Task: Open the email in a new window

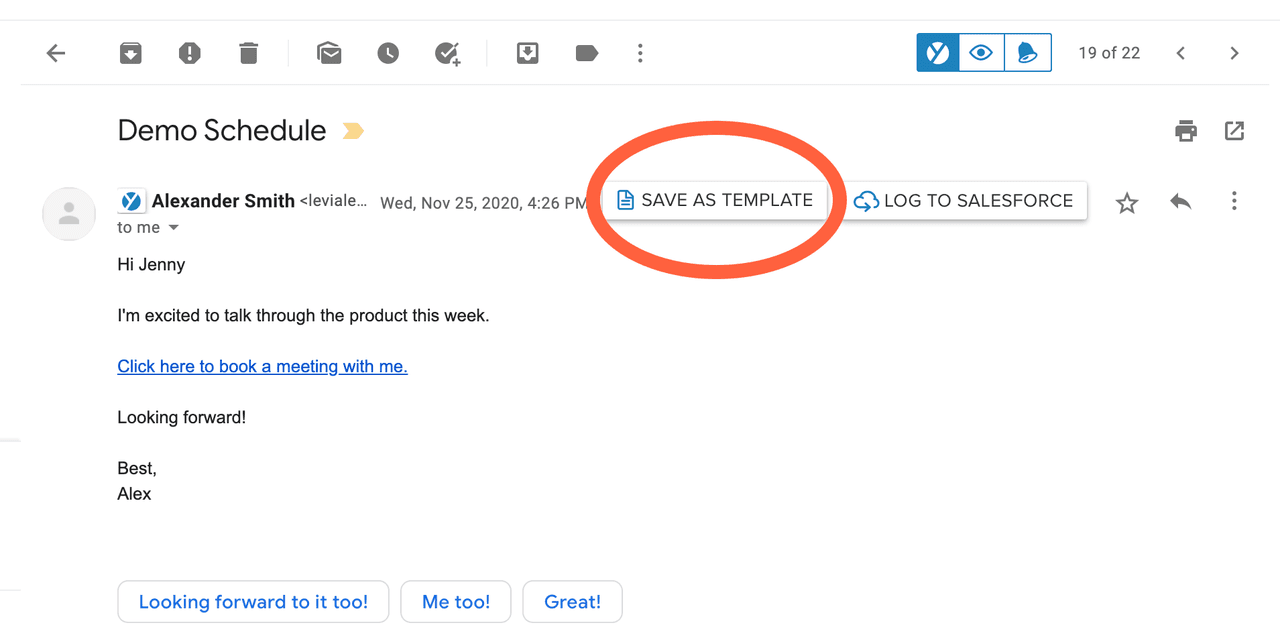Action: click(x=1234, y=130)
